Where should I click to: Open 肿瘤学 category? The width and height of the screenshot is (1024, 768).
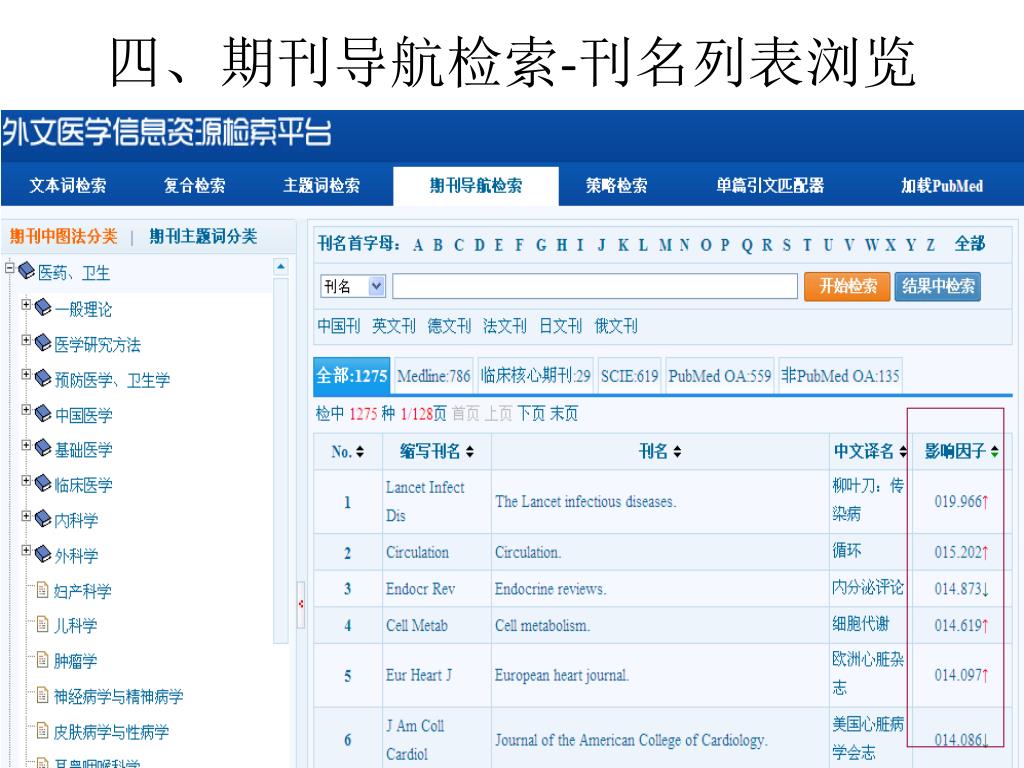(x=75, y=661)
